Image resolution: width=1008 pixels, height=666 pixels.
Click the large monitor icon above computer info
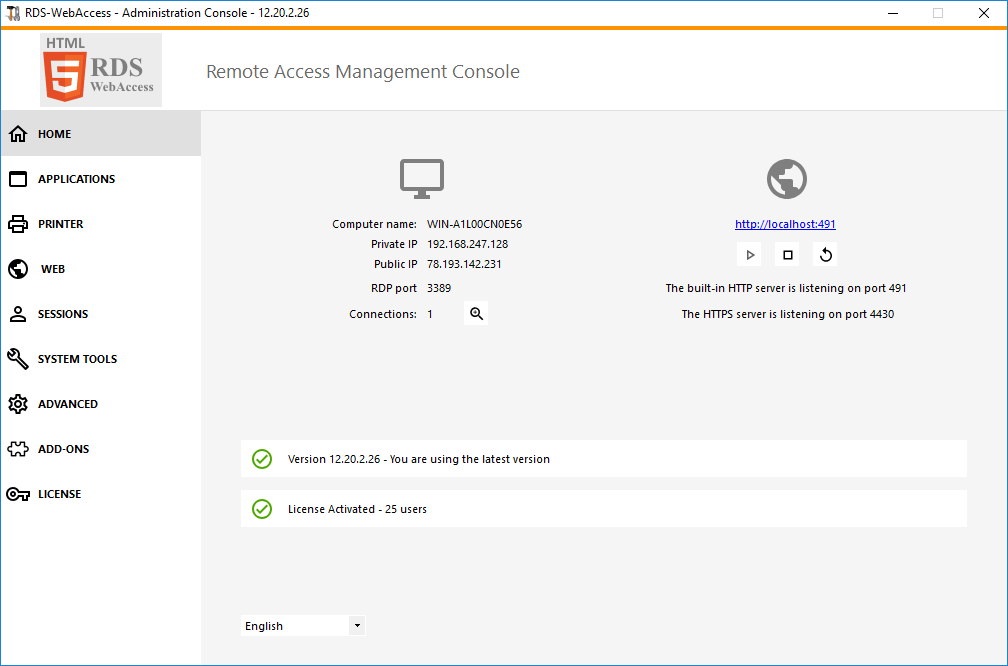pos(422,179)
